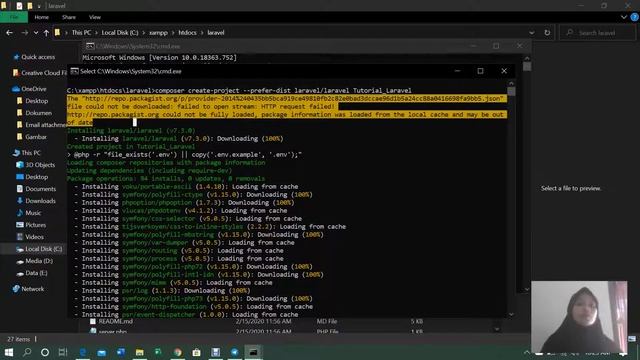The width and height of the screenshot is (640, 360).
Task: Go back using the Explorer back arrow
Action: [9, 33]
